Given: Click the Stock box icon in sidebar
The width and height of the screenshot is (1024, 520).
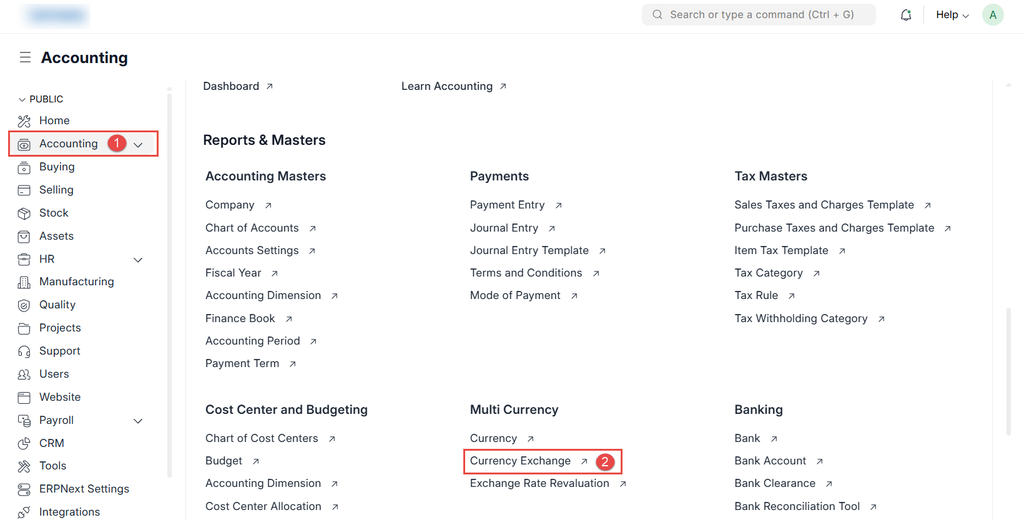Looking at the screenshot, I should [24, 213].
